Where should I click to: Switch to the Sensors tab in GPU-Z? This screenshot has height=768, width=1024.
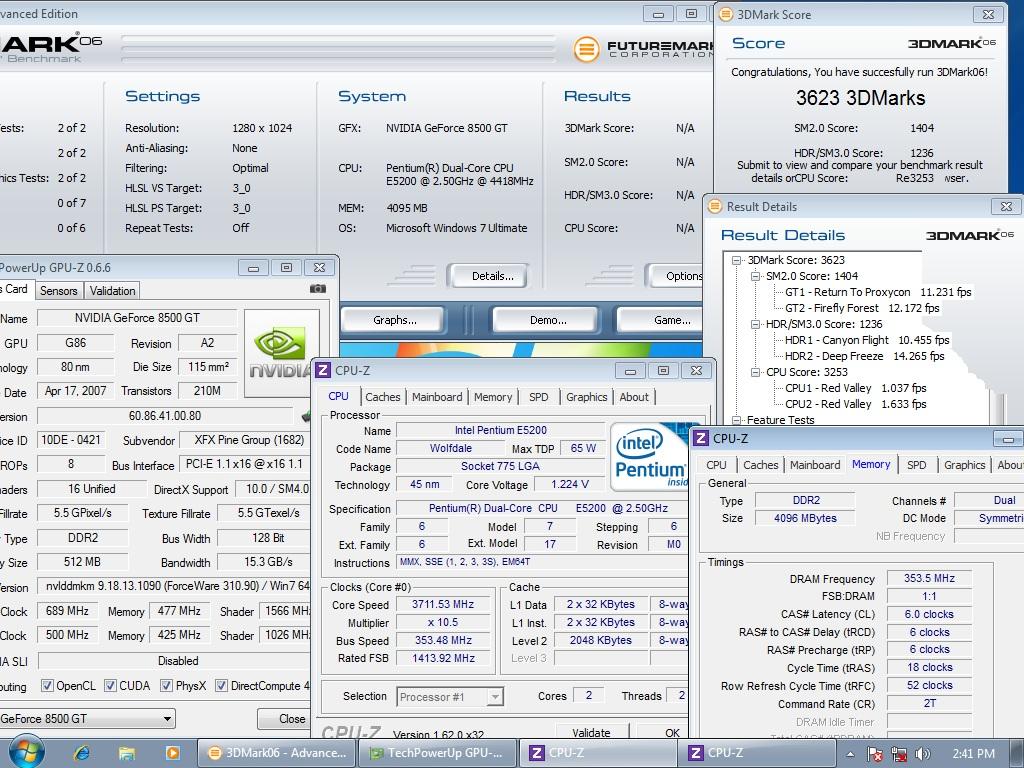coord(59,291)
